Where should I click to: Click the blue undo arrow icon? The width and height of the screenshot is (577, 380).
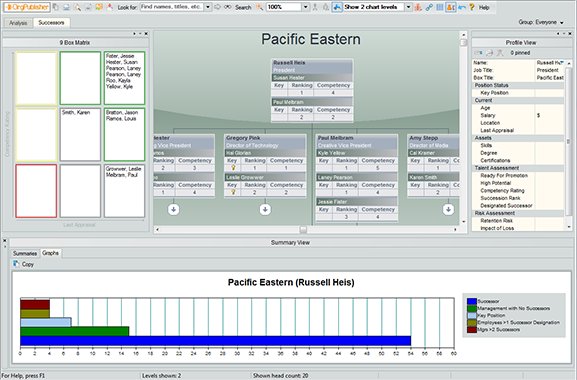coord(461,7)
